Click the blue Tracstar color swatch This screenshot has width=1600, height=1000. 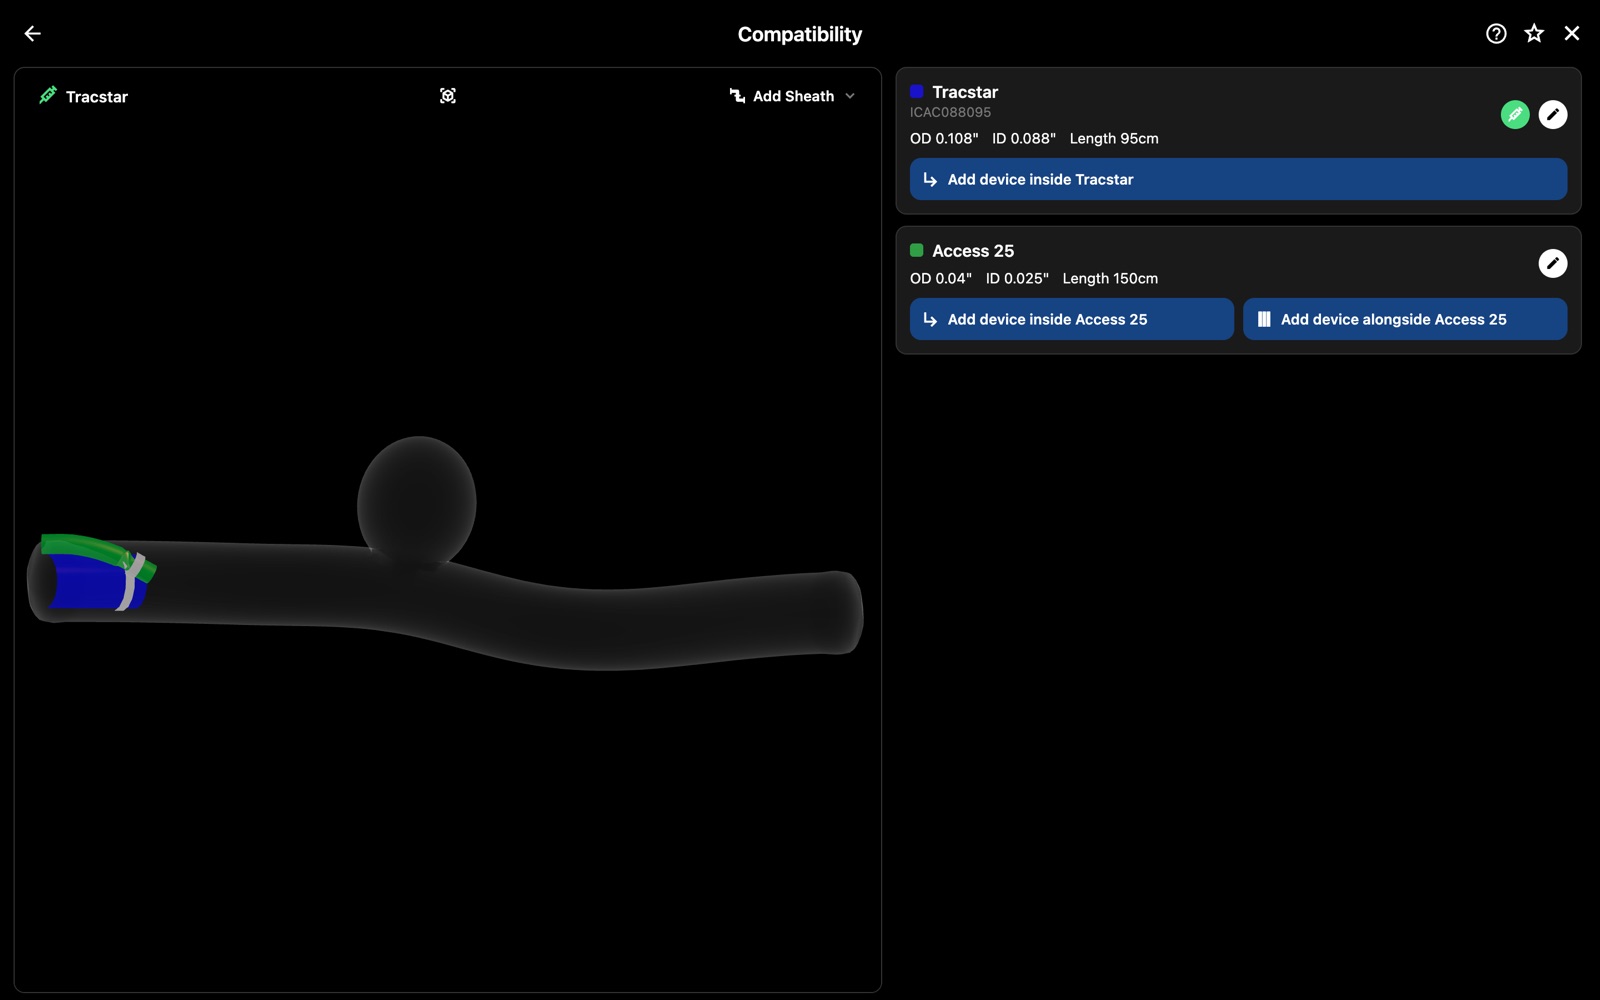click(x=917, y=92)
